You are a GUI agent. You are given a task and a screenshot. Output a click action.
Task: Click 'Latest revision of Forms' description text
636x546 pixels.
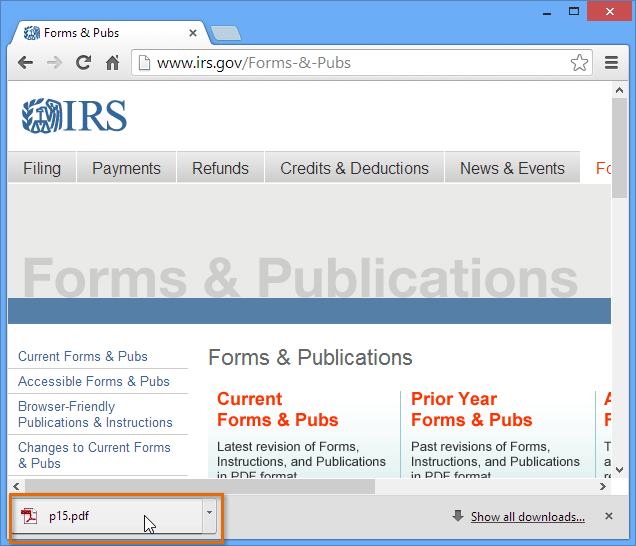click(301, 461)
